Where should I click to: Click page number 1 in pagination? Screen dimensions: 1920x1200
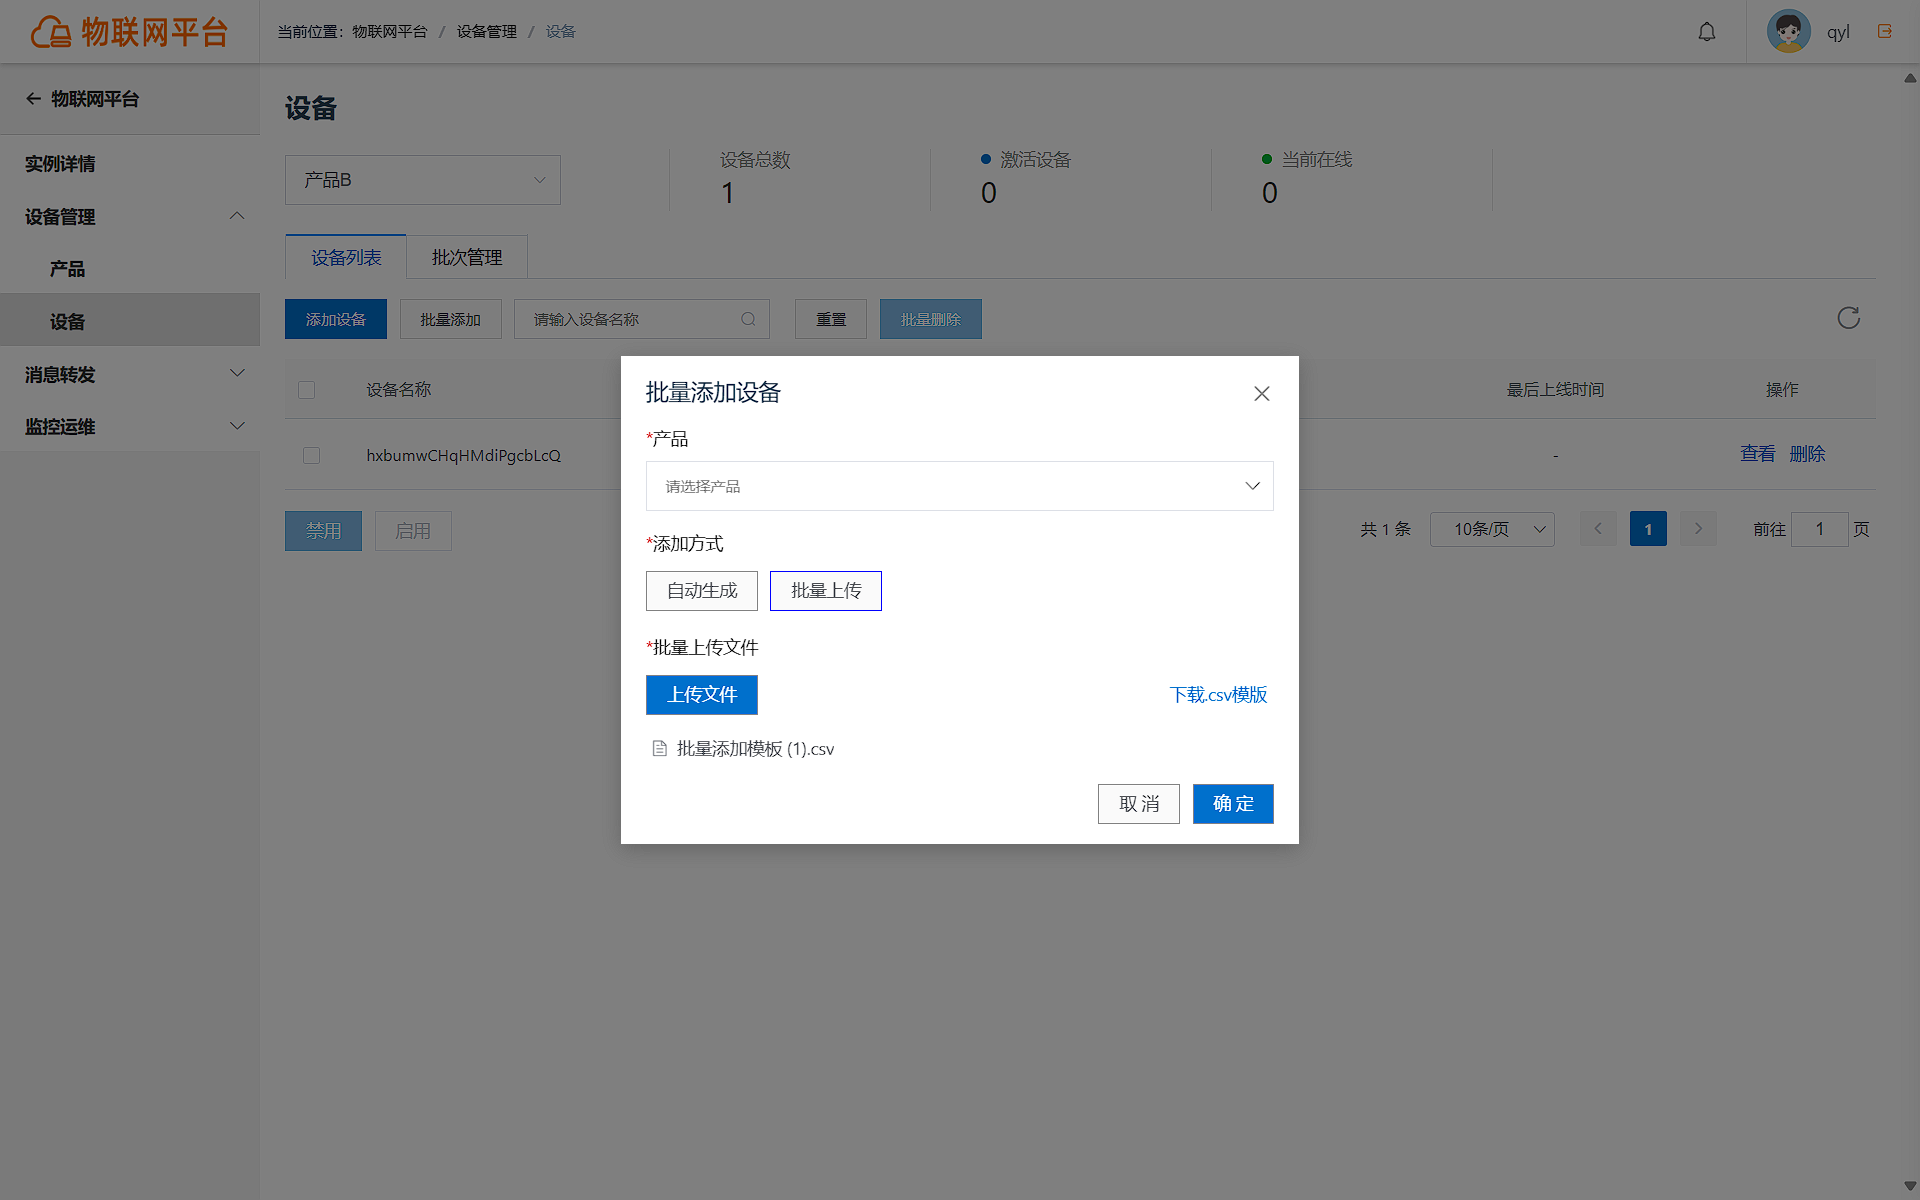click(x=1648, y=529)
